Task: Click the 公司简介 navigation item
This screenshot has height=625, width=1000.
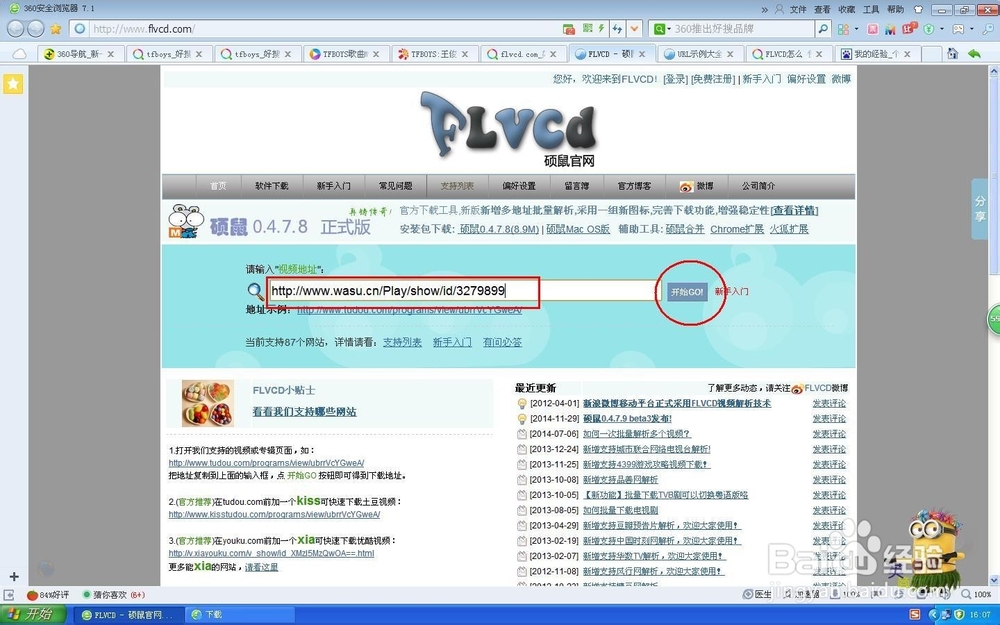Action: 758,186
